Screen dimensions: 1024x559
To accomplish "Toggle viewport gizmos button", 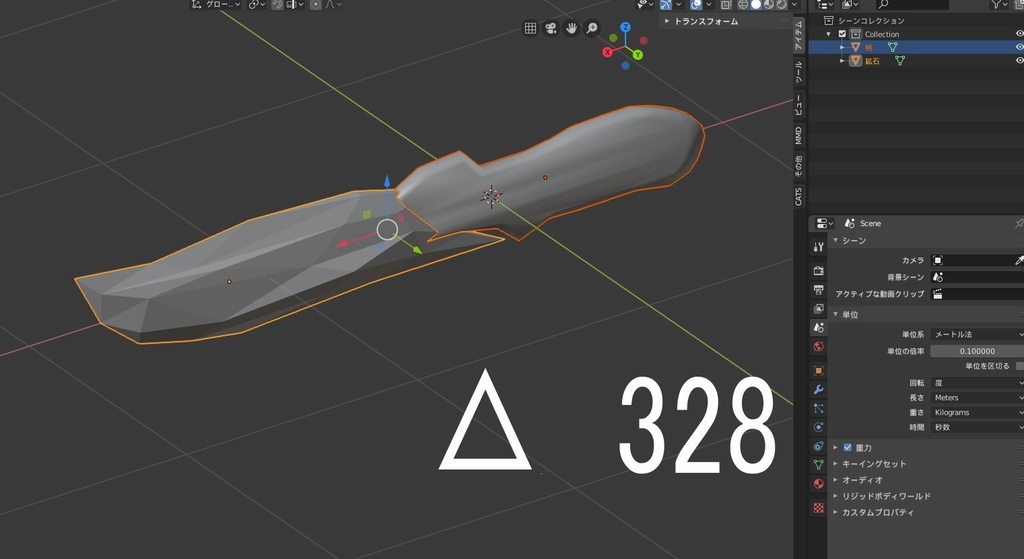I will pyautogui.click(x=665, y=5).
